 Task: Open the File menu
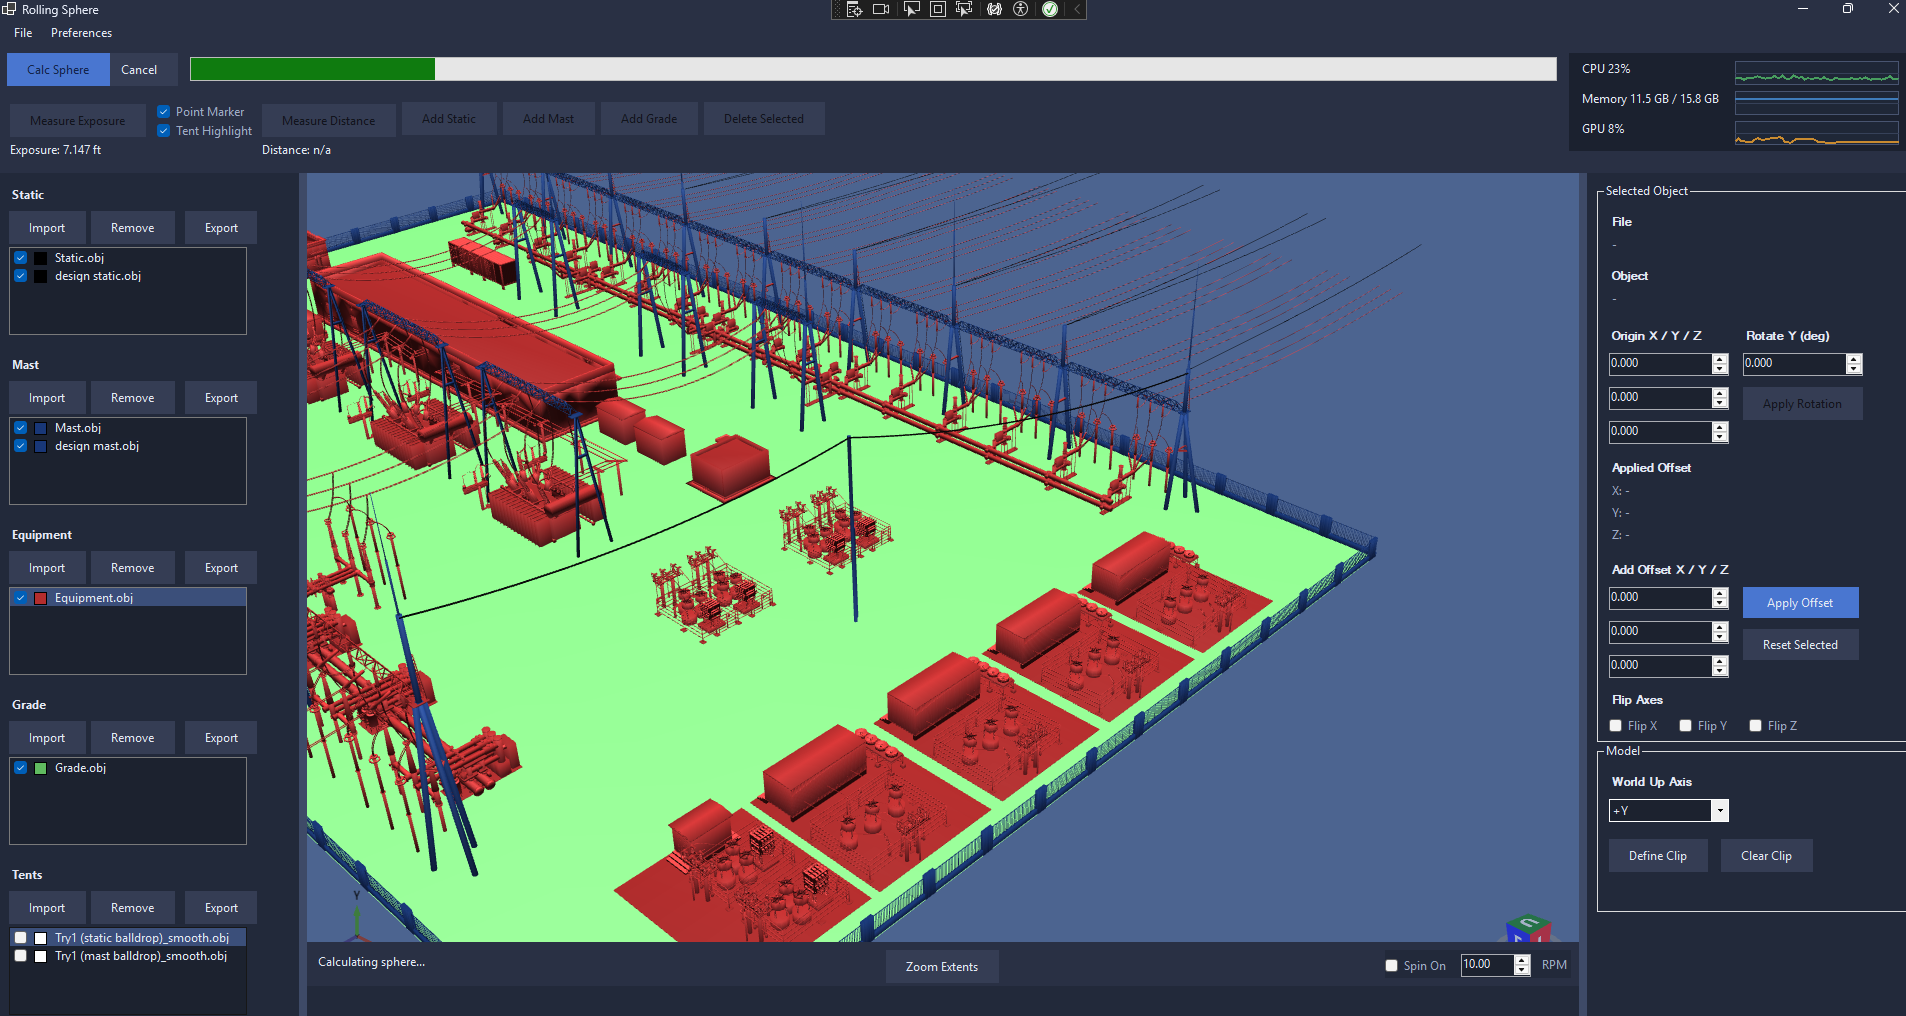click(x=23, y=33)
